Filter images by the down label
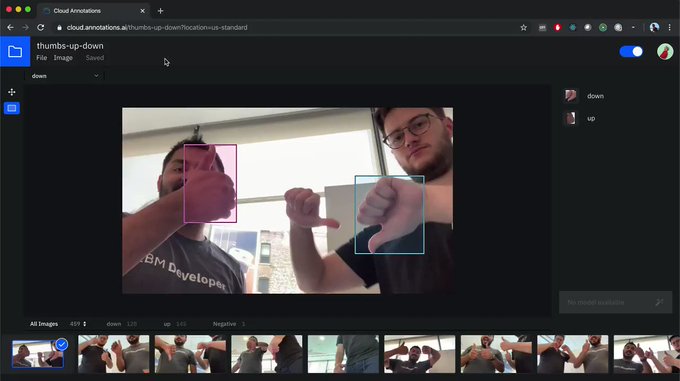 click(x=121, y=324)
